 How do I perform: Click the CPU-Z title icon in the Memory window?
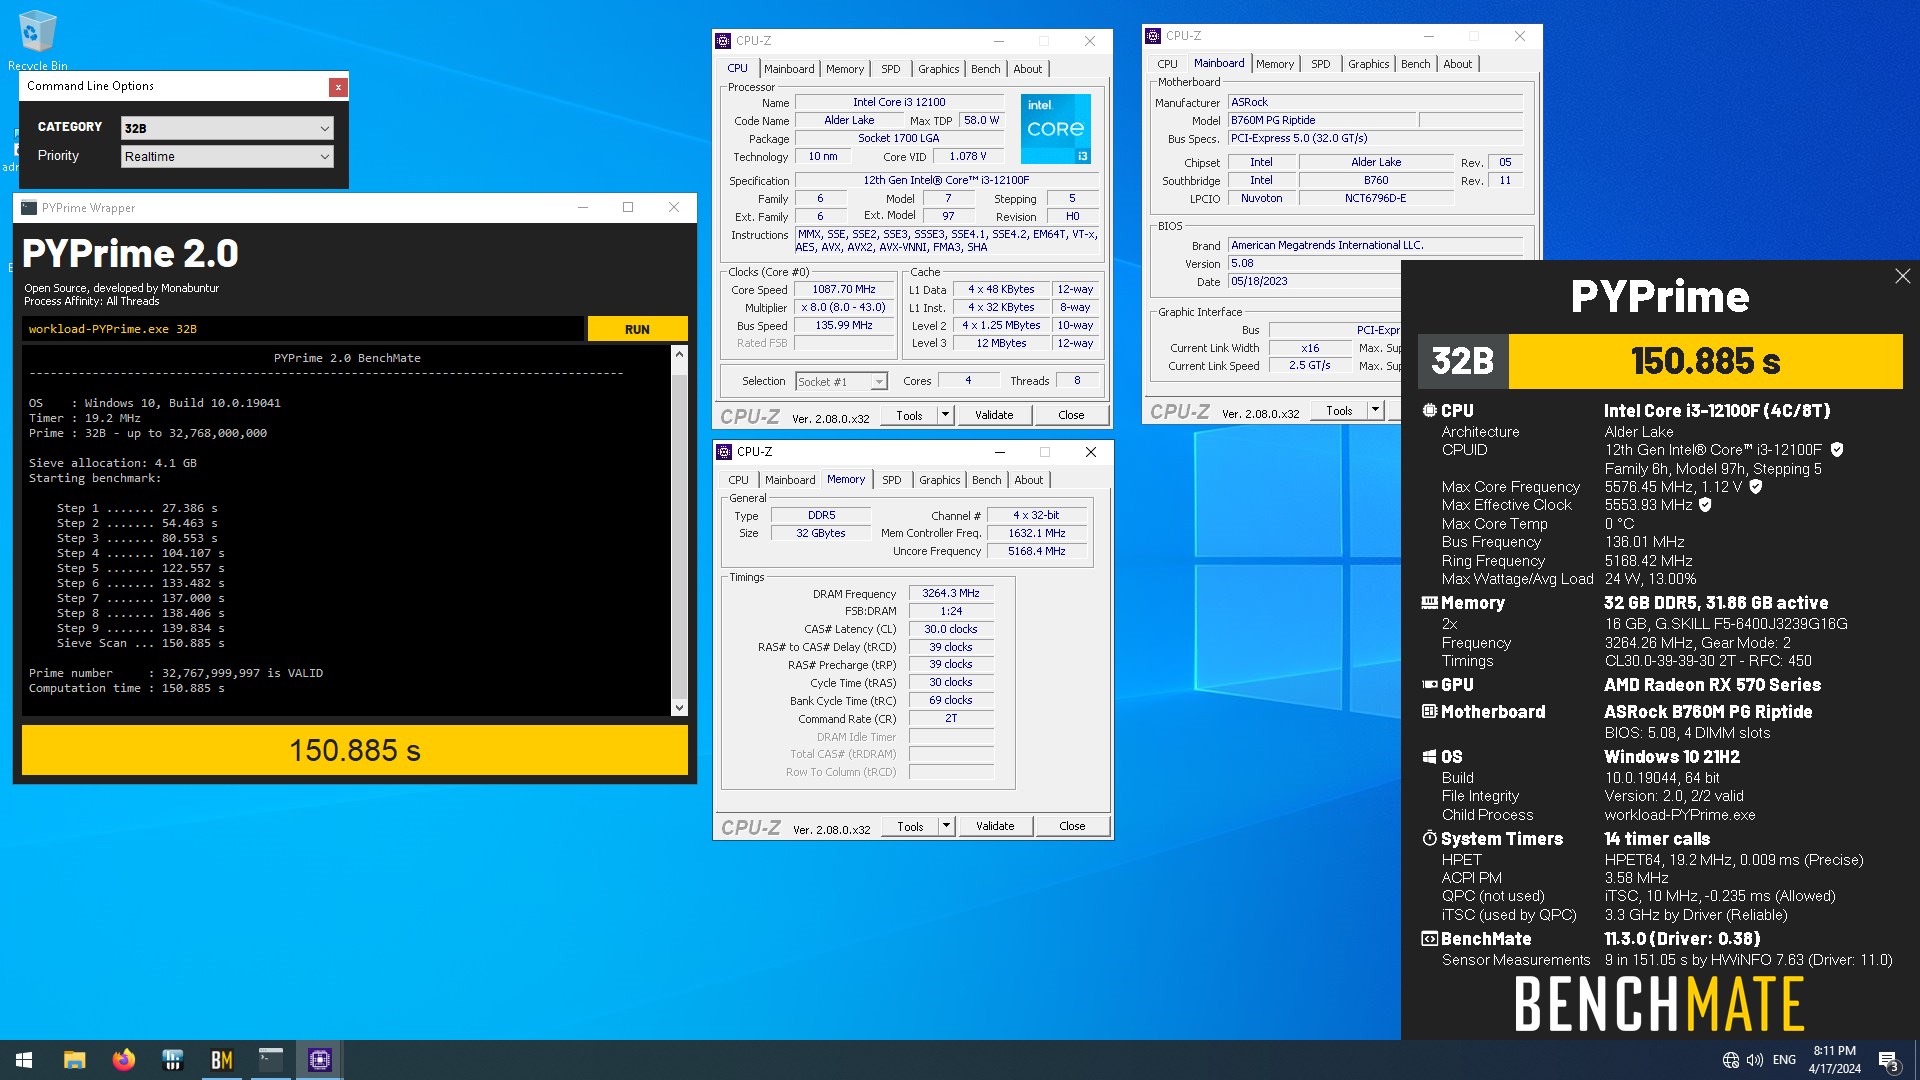click(724, 452)
